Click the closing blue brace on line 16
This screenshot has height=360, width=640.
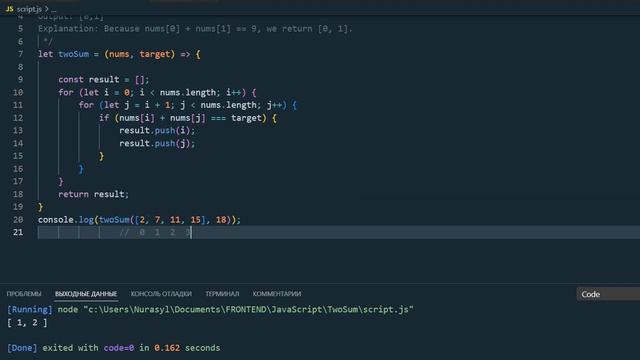point(81,169)
